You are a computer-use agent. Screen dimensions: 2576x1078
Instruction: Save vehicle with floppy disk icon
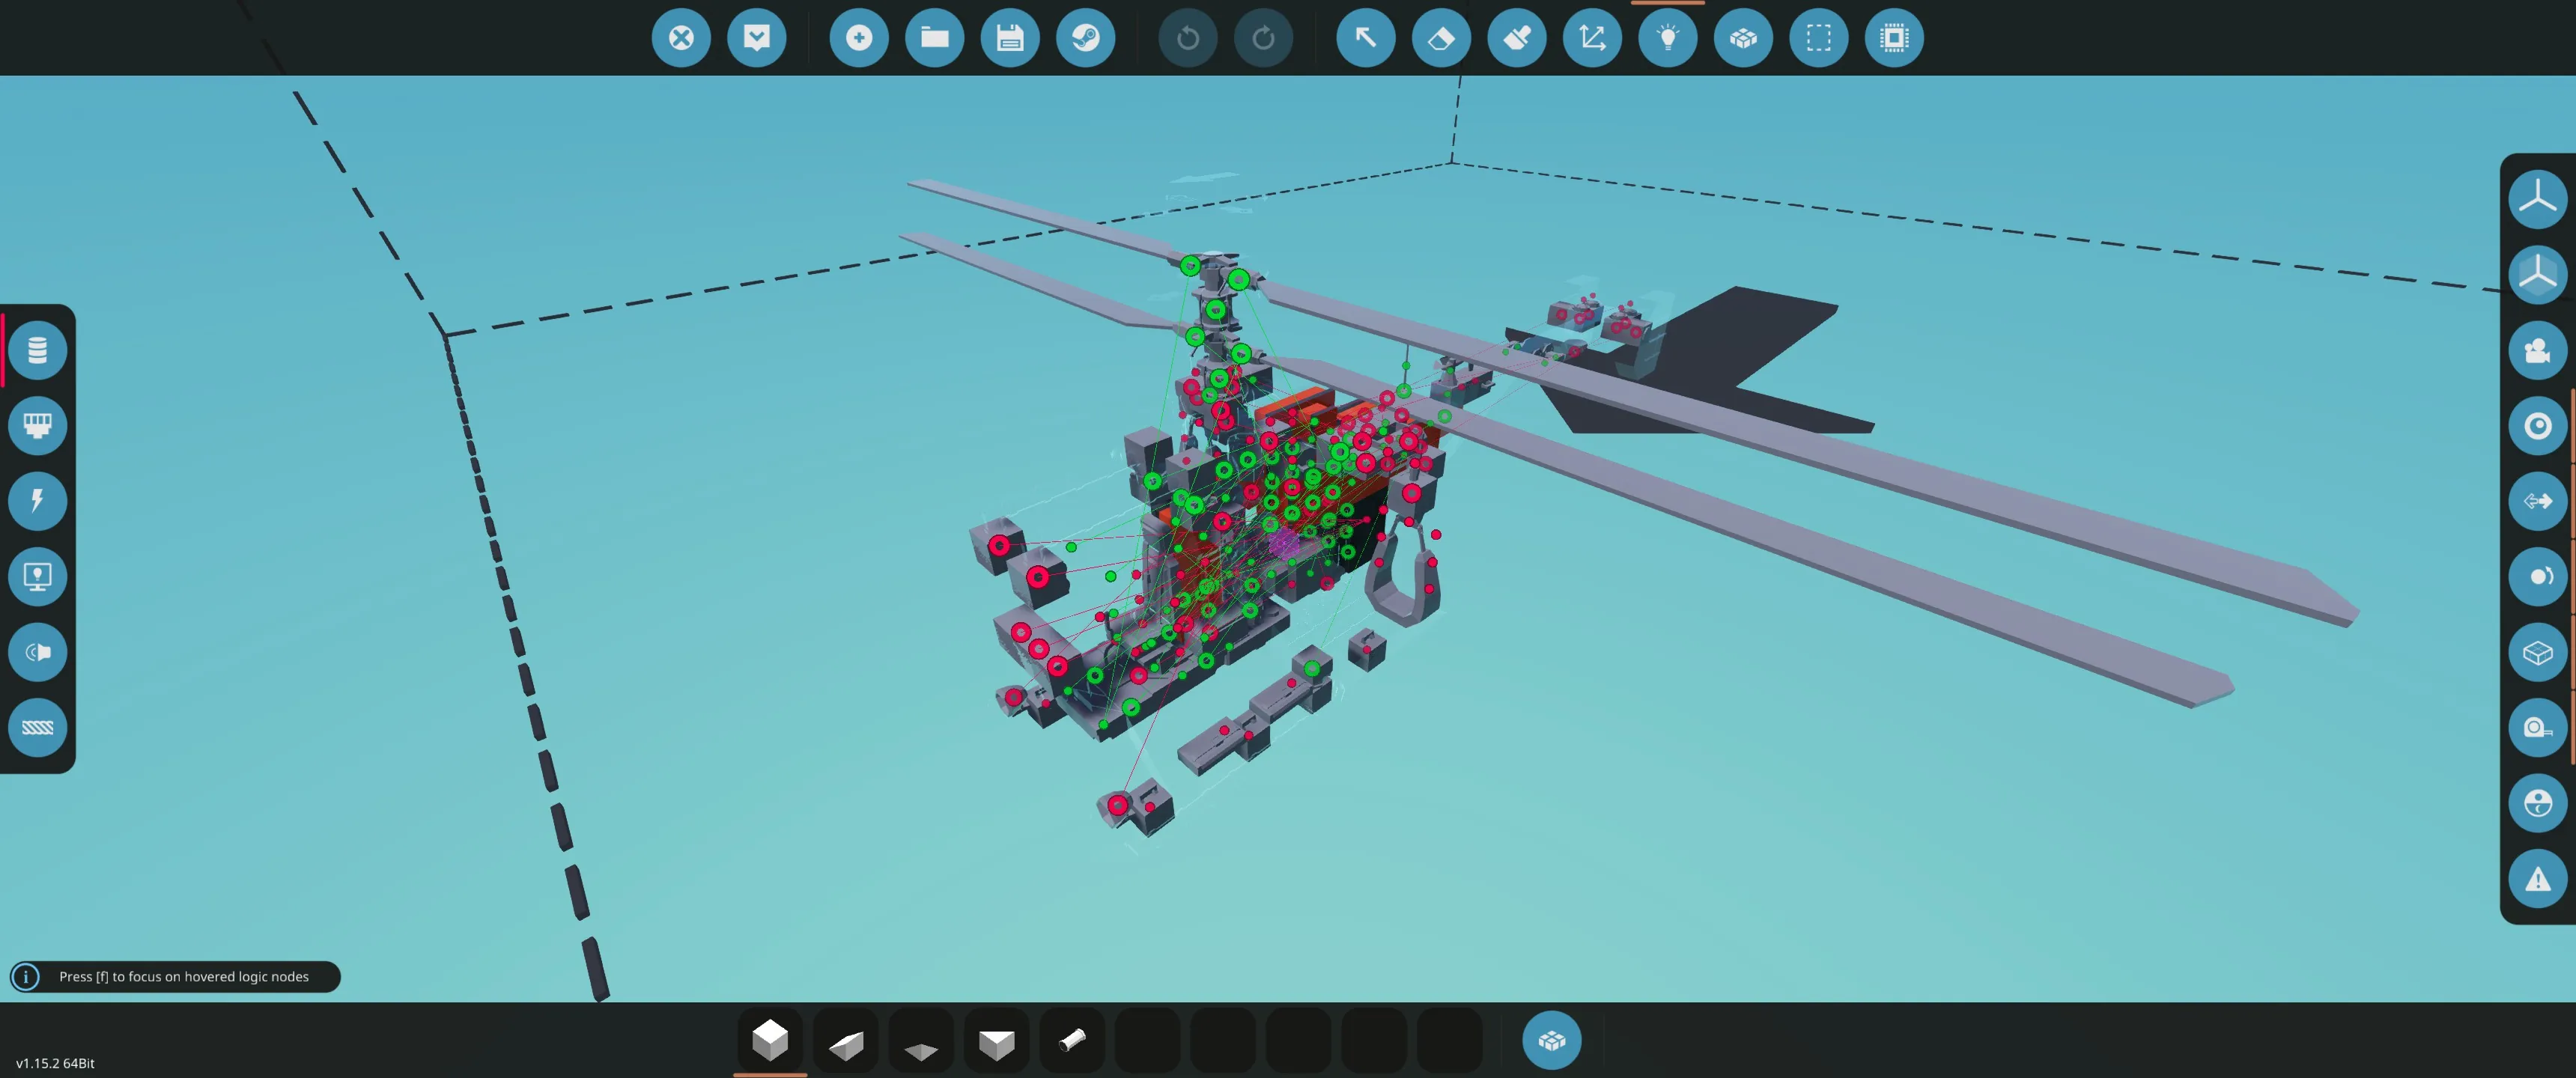click(x=1010, y=38)
